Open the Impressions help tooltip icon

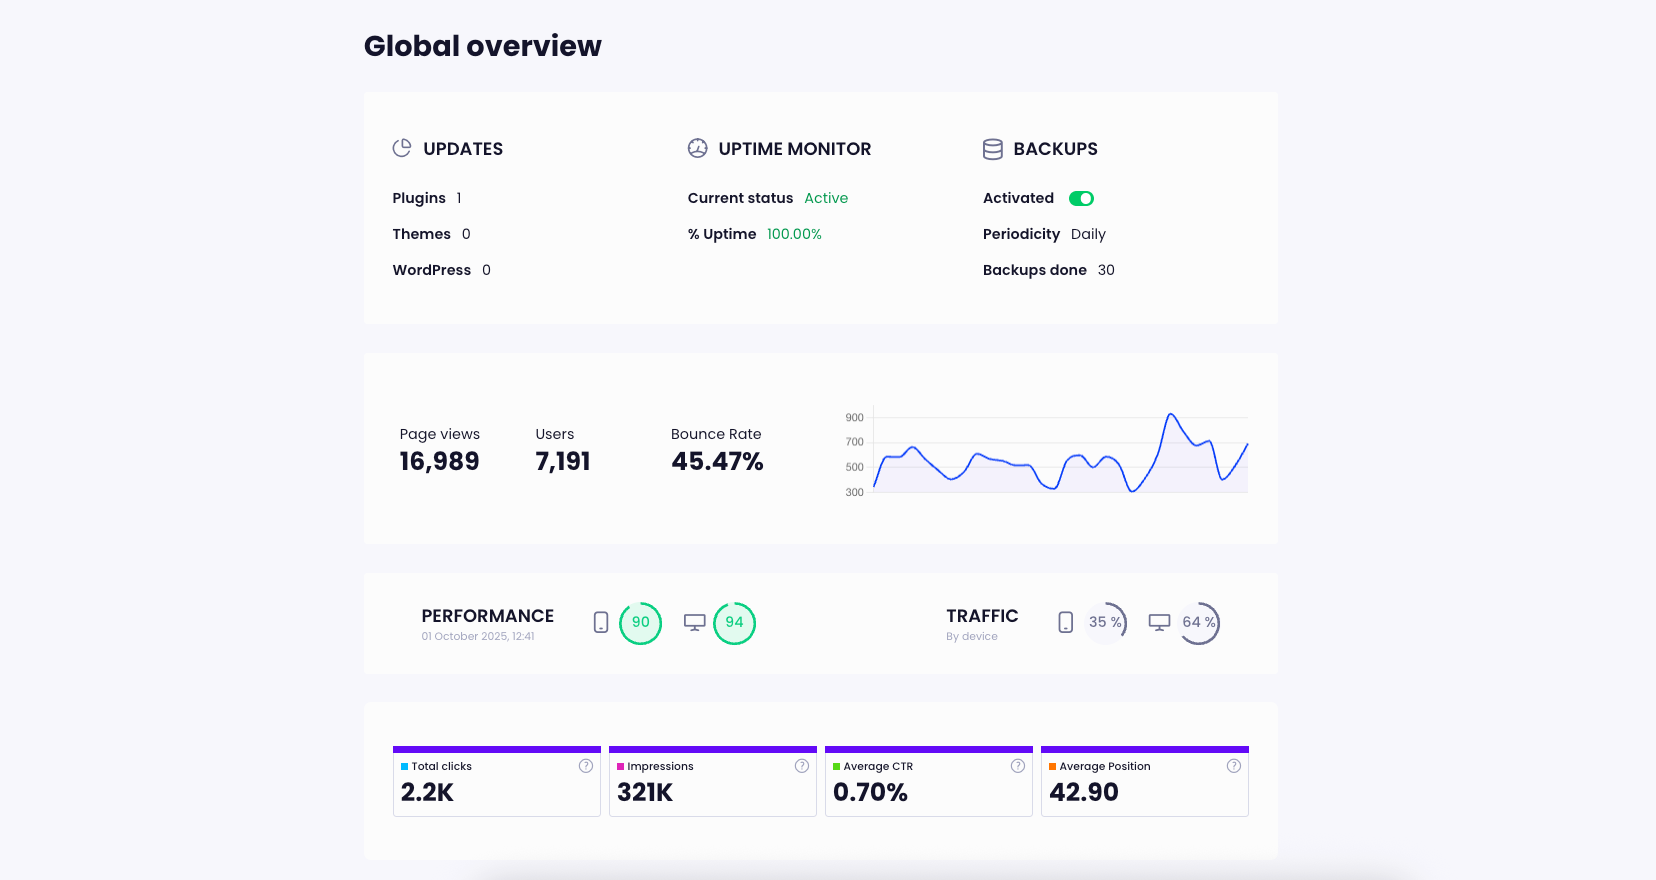point(802,766)
